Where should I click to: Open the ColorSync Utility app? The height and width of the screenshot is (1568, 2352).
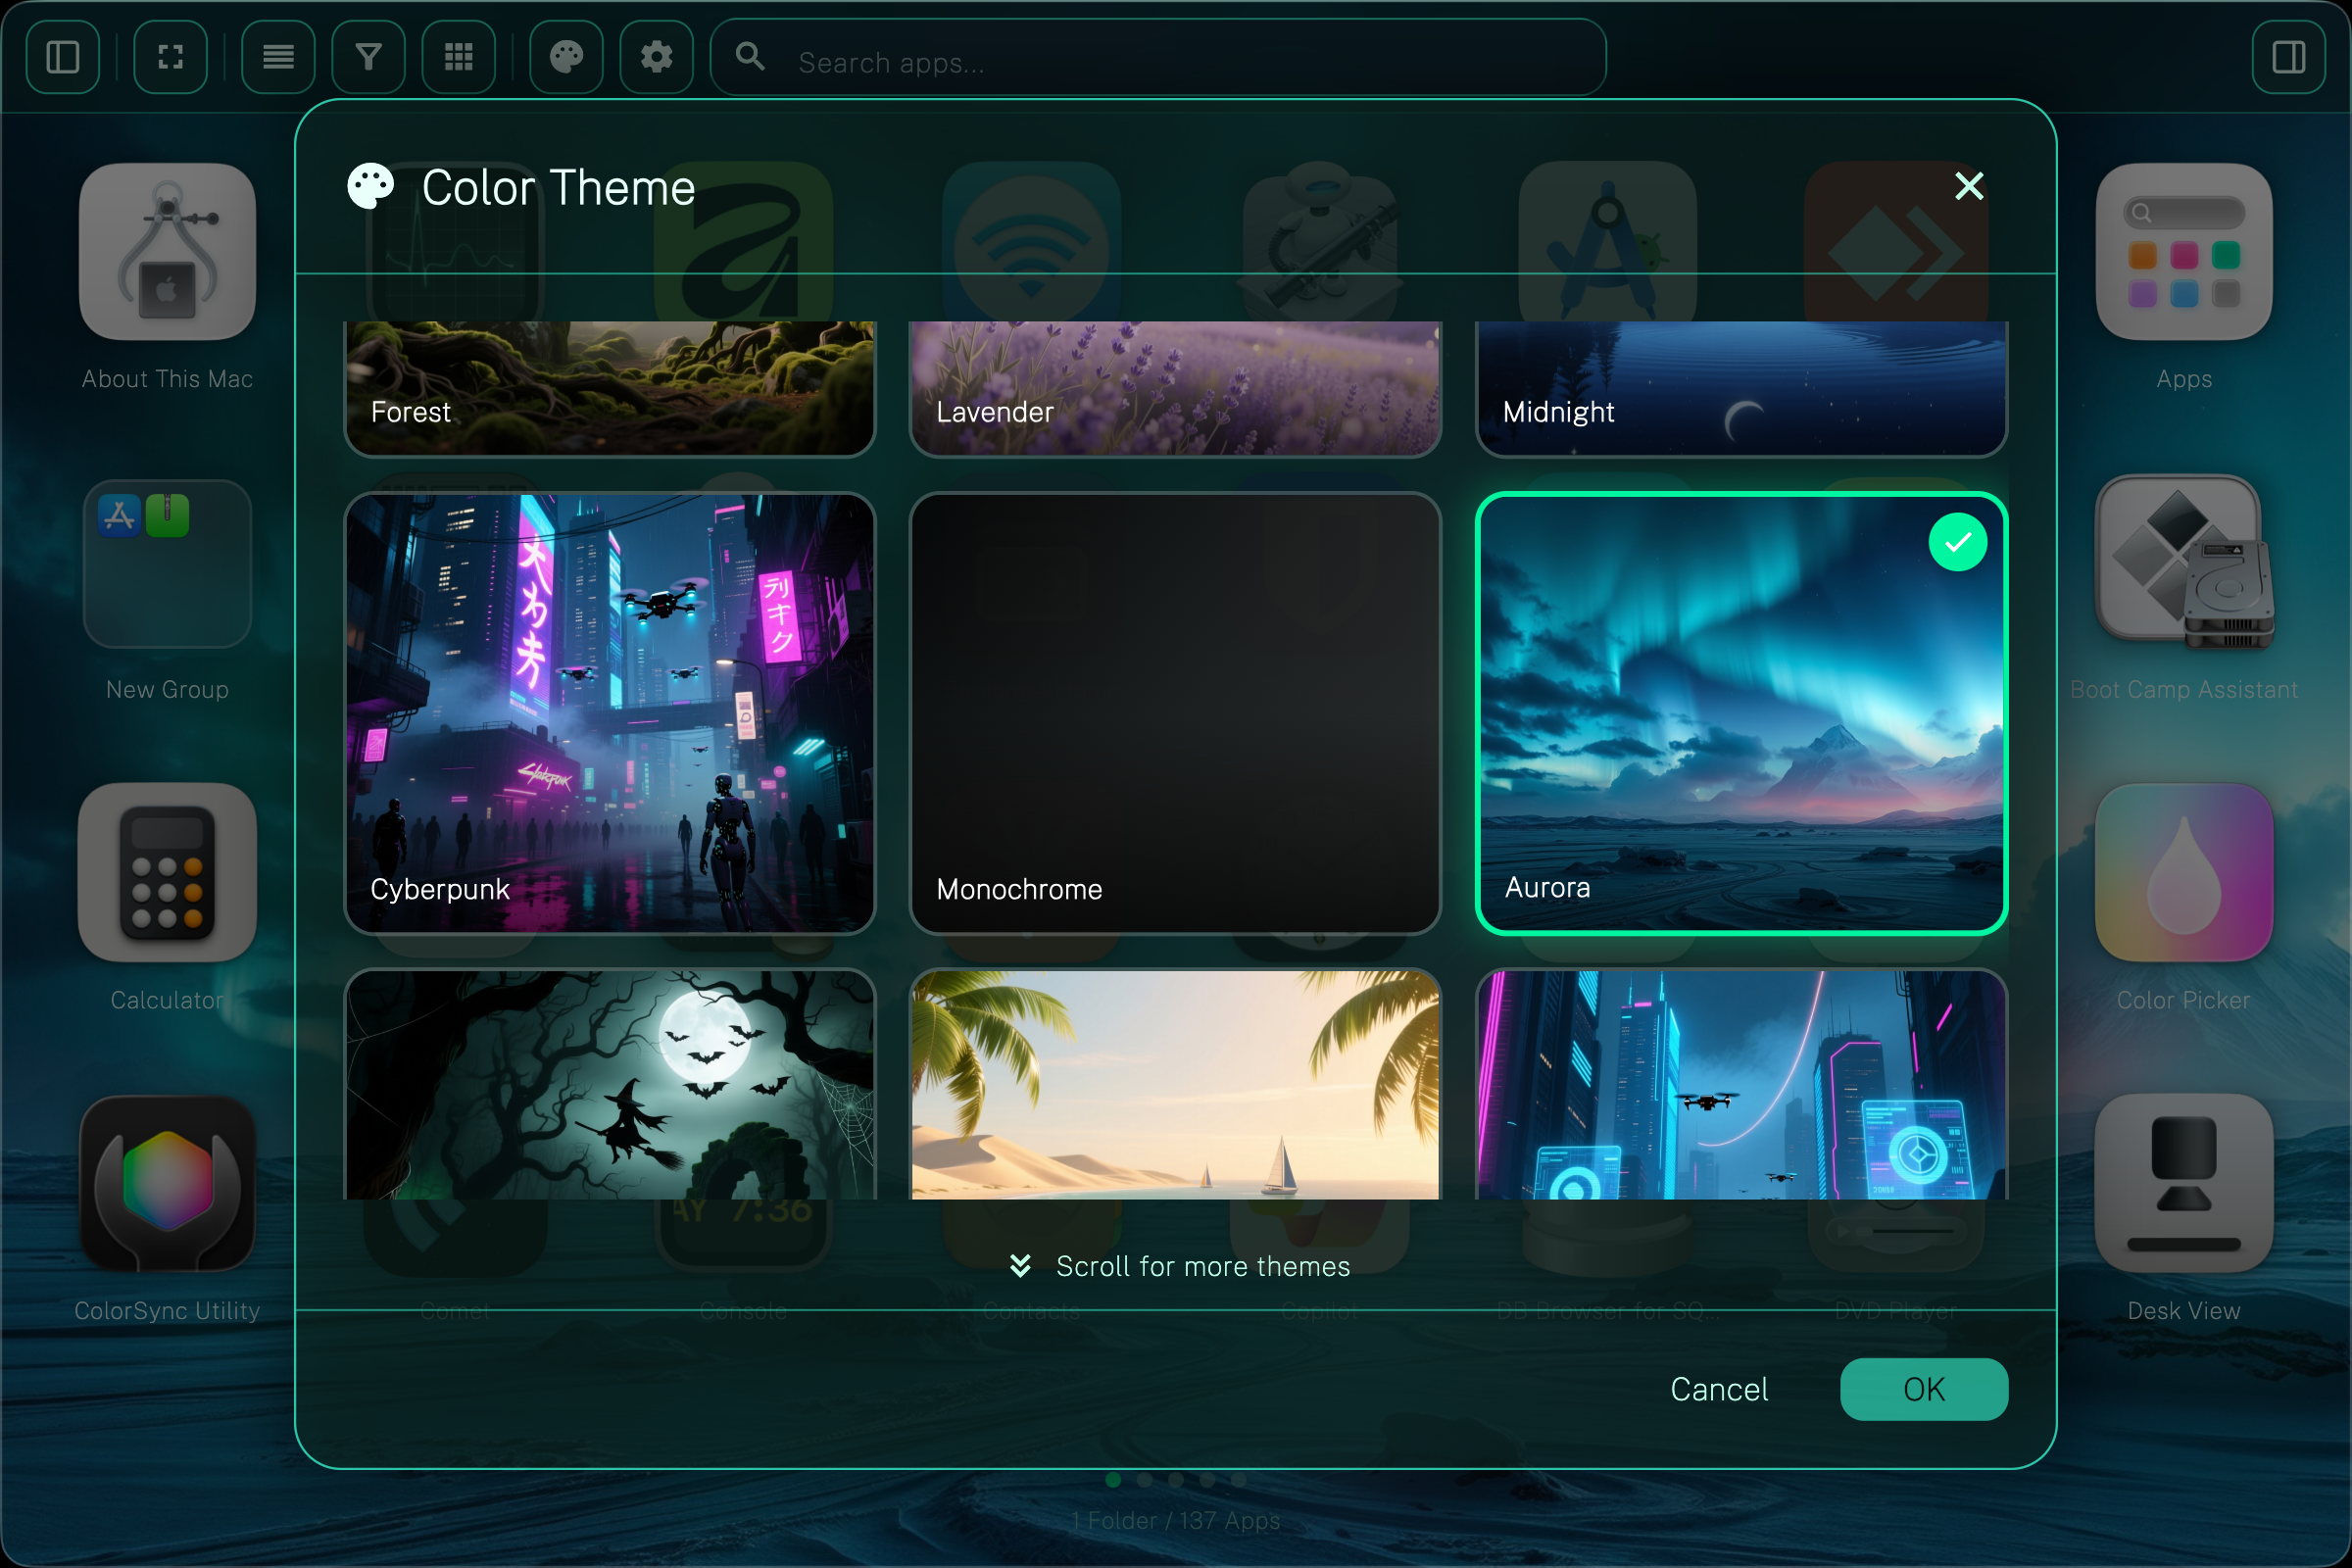pyautogui.click(x=167, y=1188)
